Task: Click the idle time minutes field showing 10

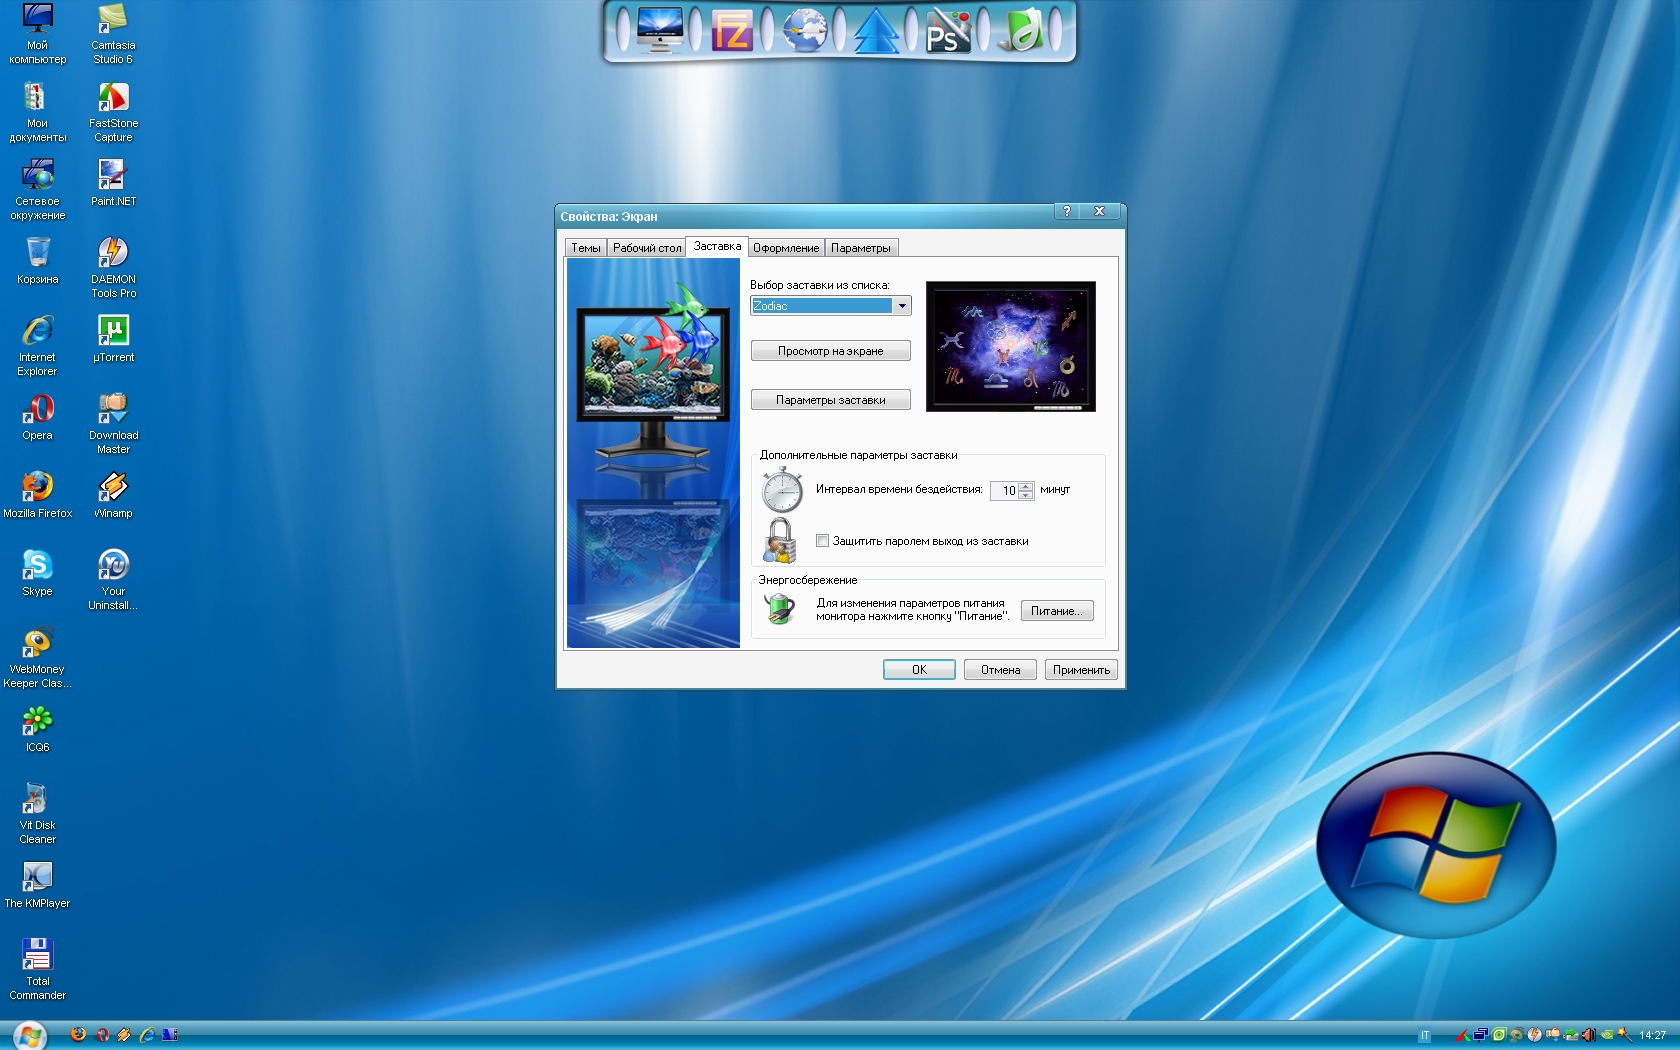Action: coord(1004,490)
